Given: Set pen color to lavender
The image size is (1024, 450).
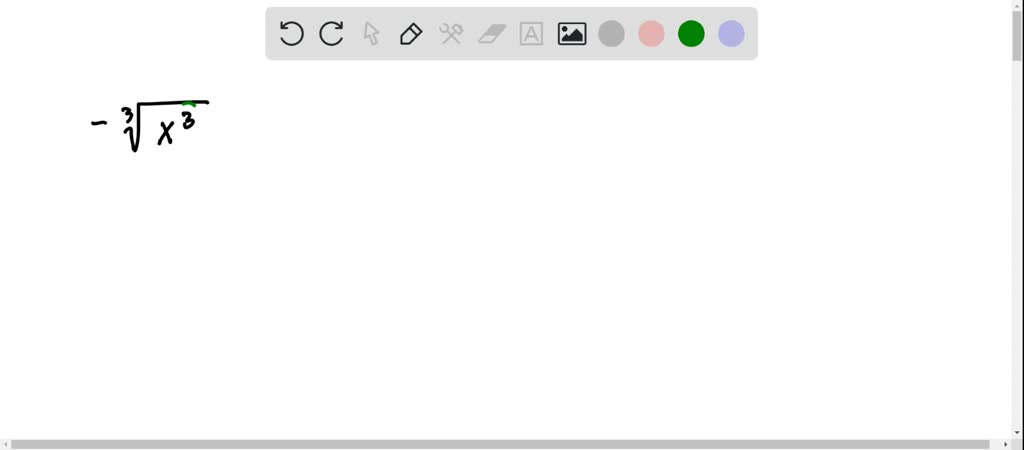Looking at the screenshot, I should pyautogui.click(x=731, y=33).
